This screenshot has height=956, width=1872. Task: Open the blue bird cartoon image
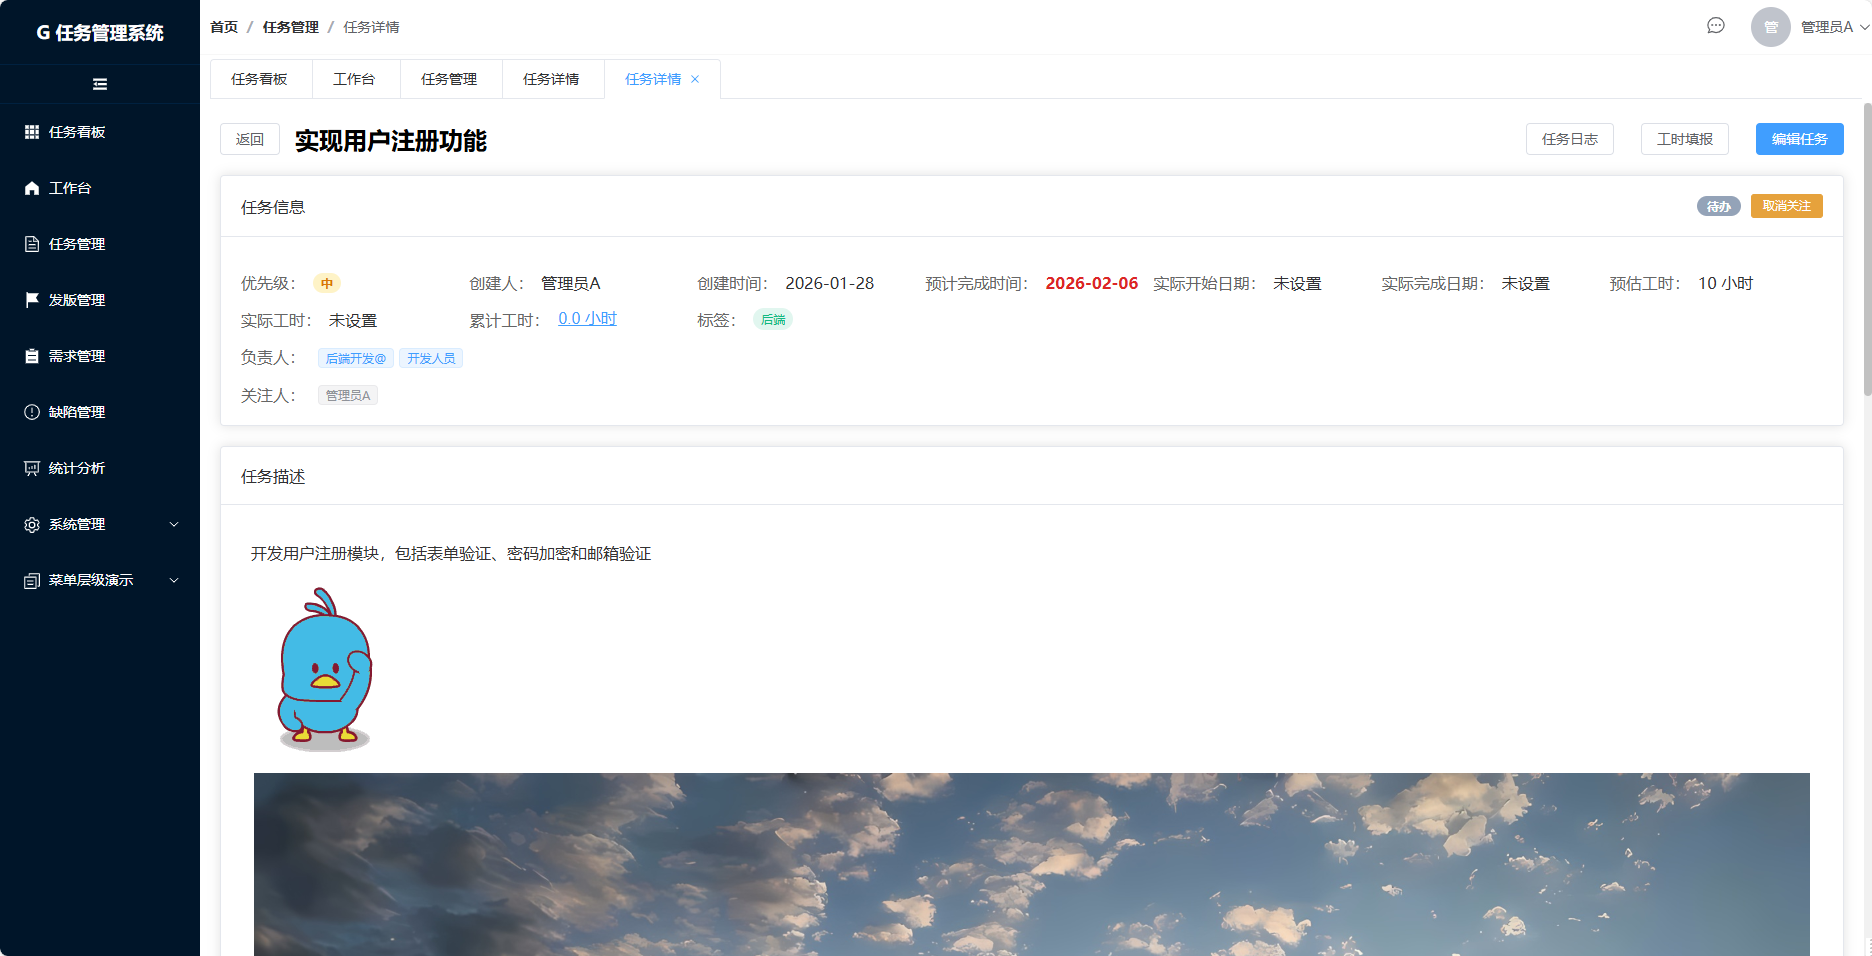(325, 670)
